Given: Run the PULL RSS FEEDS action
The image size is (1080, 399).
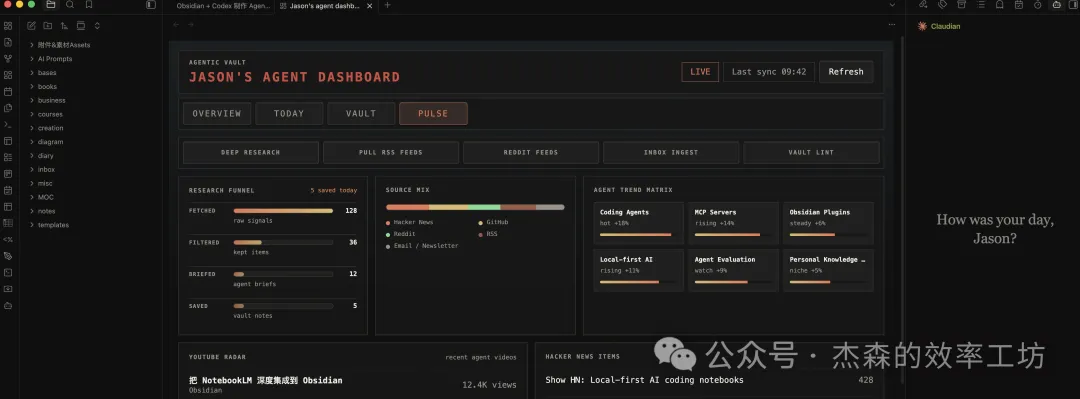Looking at the screenshot, I should [x=391, y=152].
